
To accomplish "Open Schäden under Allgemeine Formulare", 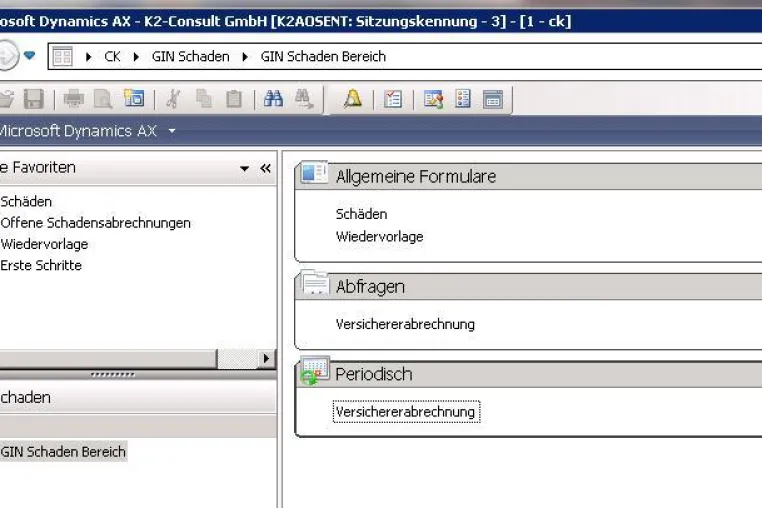I will click(x=362, y=214).
